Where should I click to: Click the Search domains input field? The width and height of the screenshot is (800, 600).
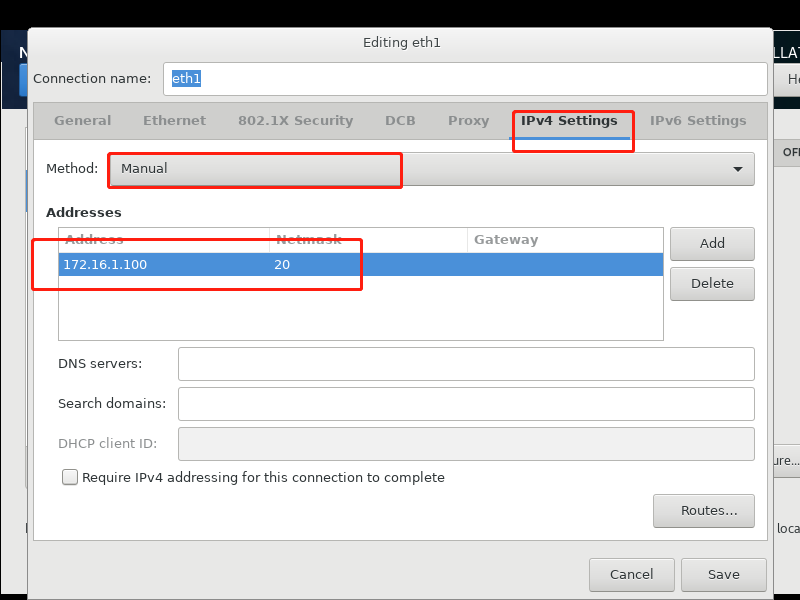466,404
